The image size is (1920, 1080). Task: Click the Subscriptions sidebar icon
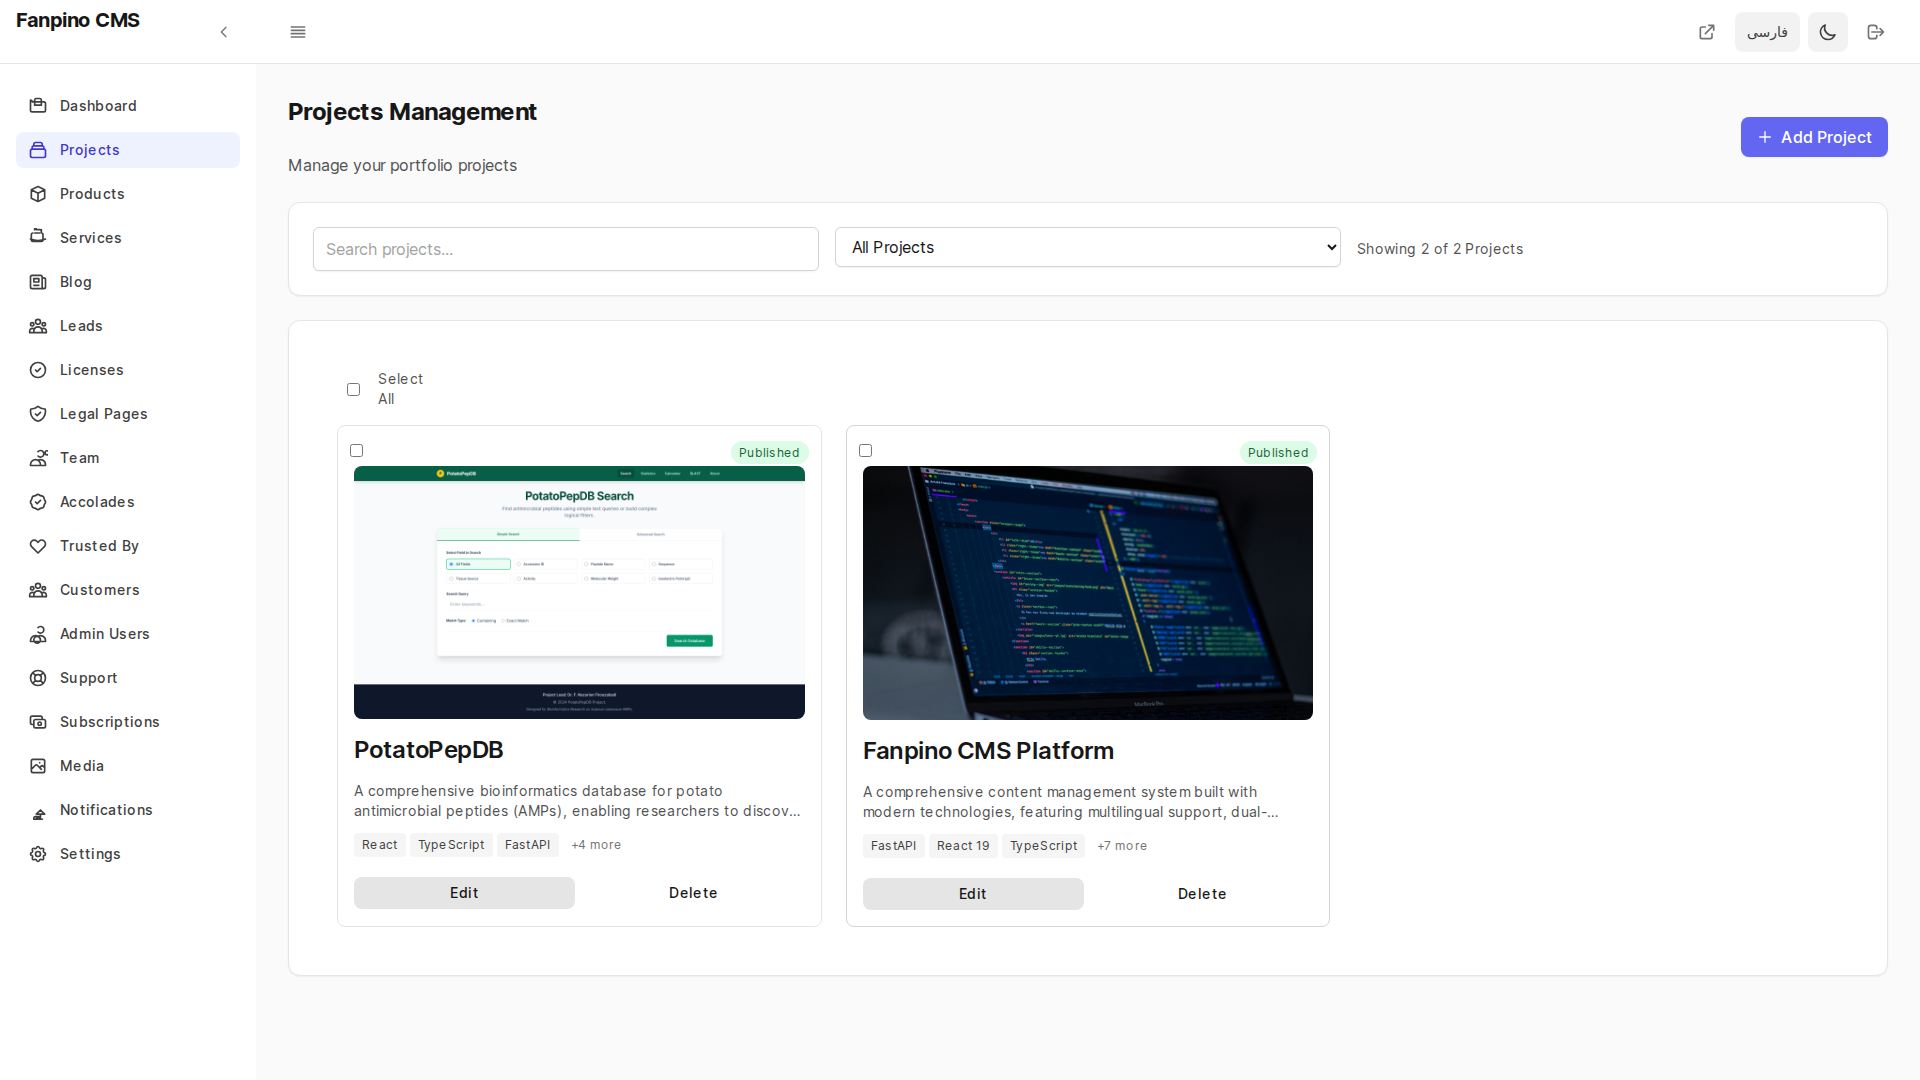pyautogui.click(x=38, y=722)
